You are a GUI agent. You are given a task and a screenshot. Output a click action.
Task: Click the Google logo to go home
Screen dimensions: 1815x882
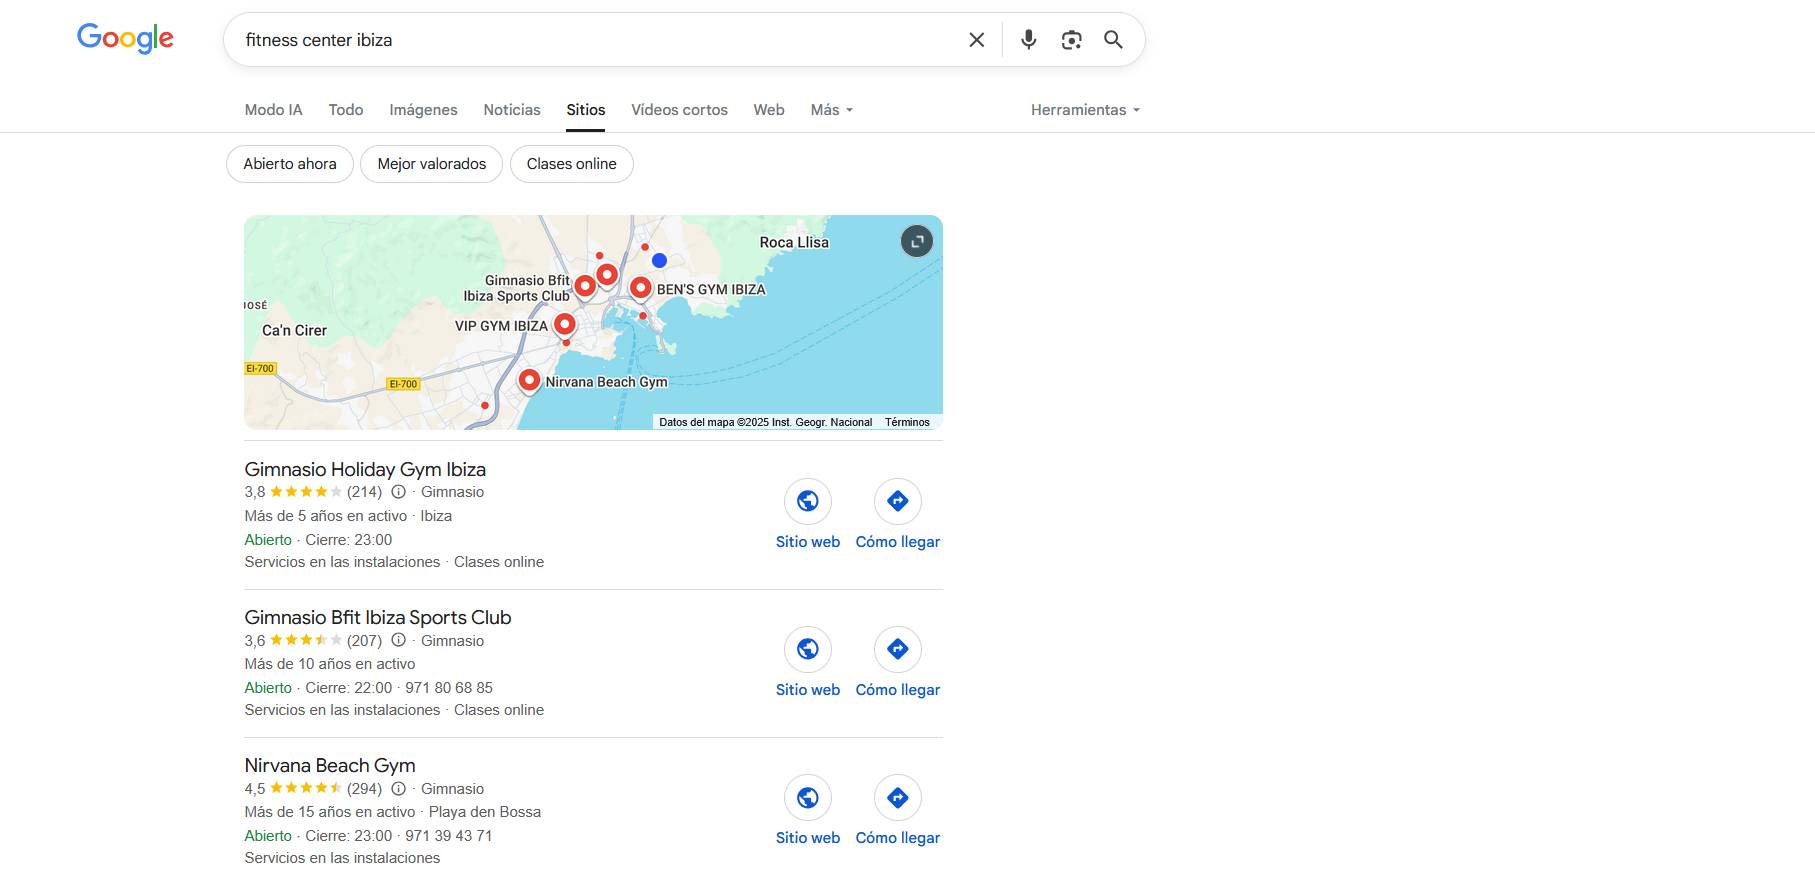[125, 38]
